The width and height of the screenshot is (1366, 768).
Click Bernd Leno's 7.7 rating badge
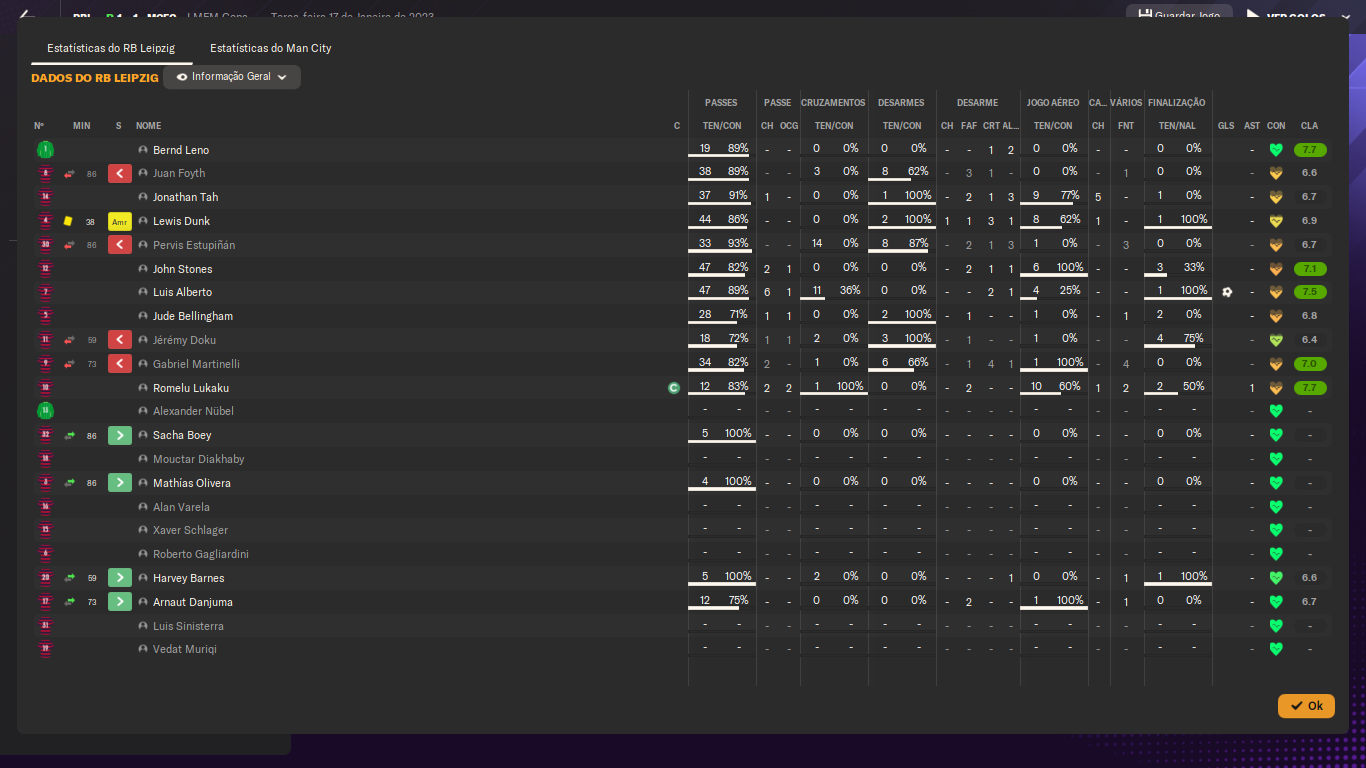pyautogui.click(x=1310, y=150)
